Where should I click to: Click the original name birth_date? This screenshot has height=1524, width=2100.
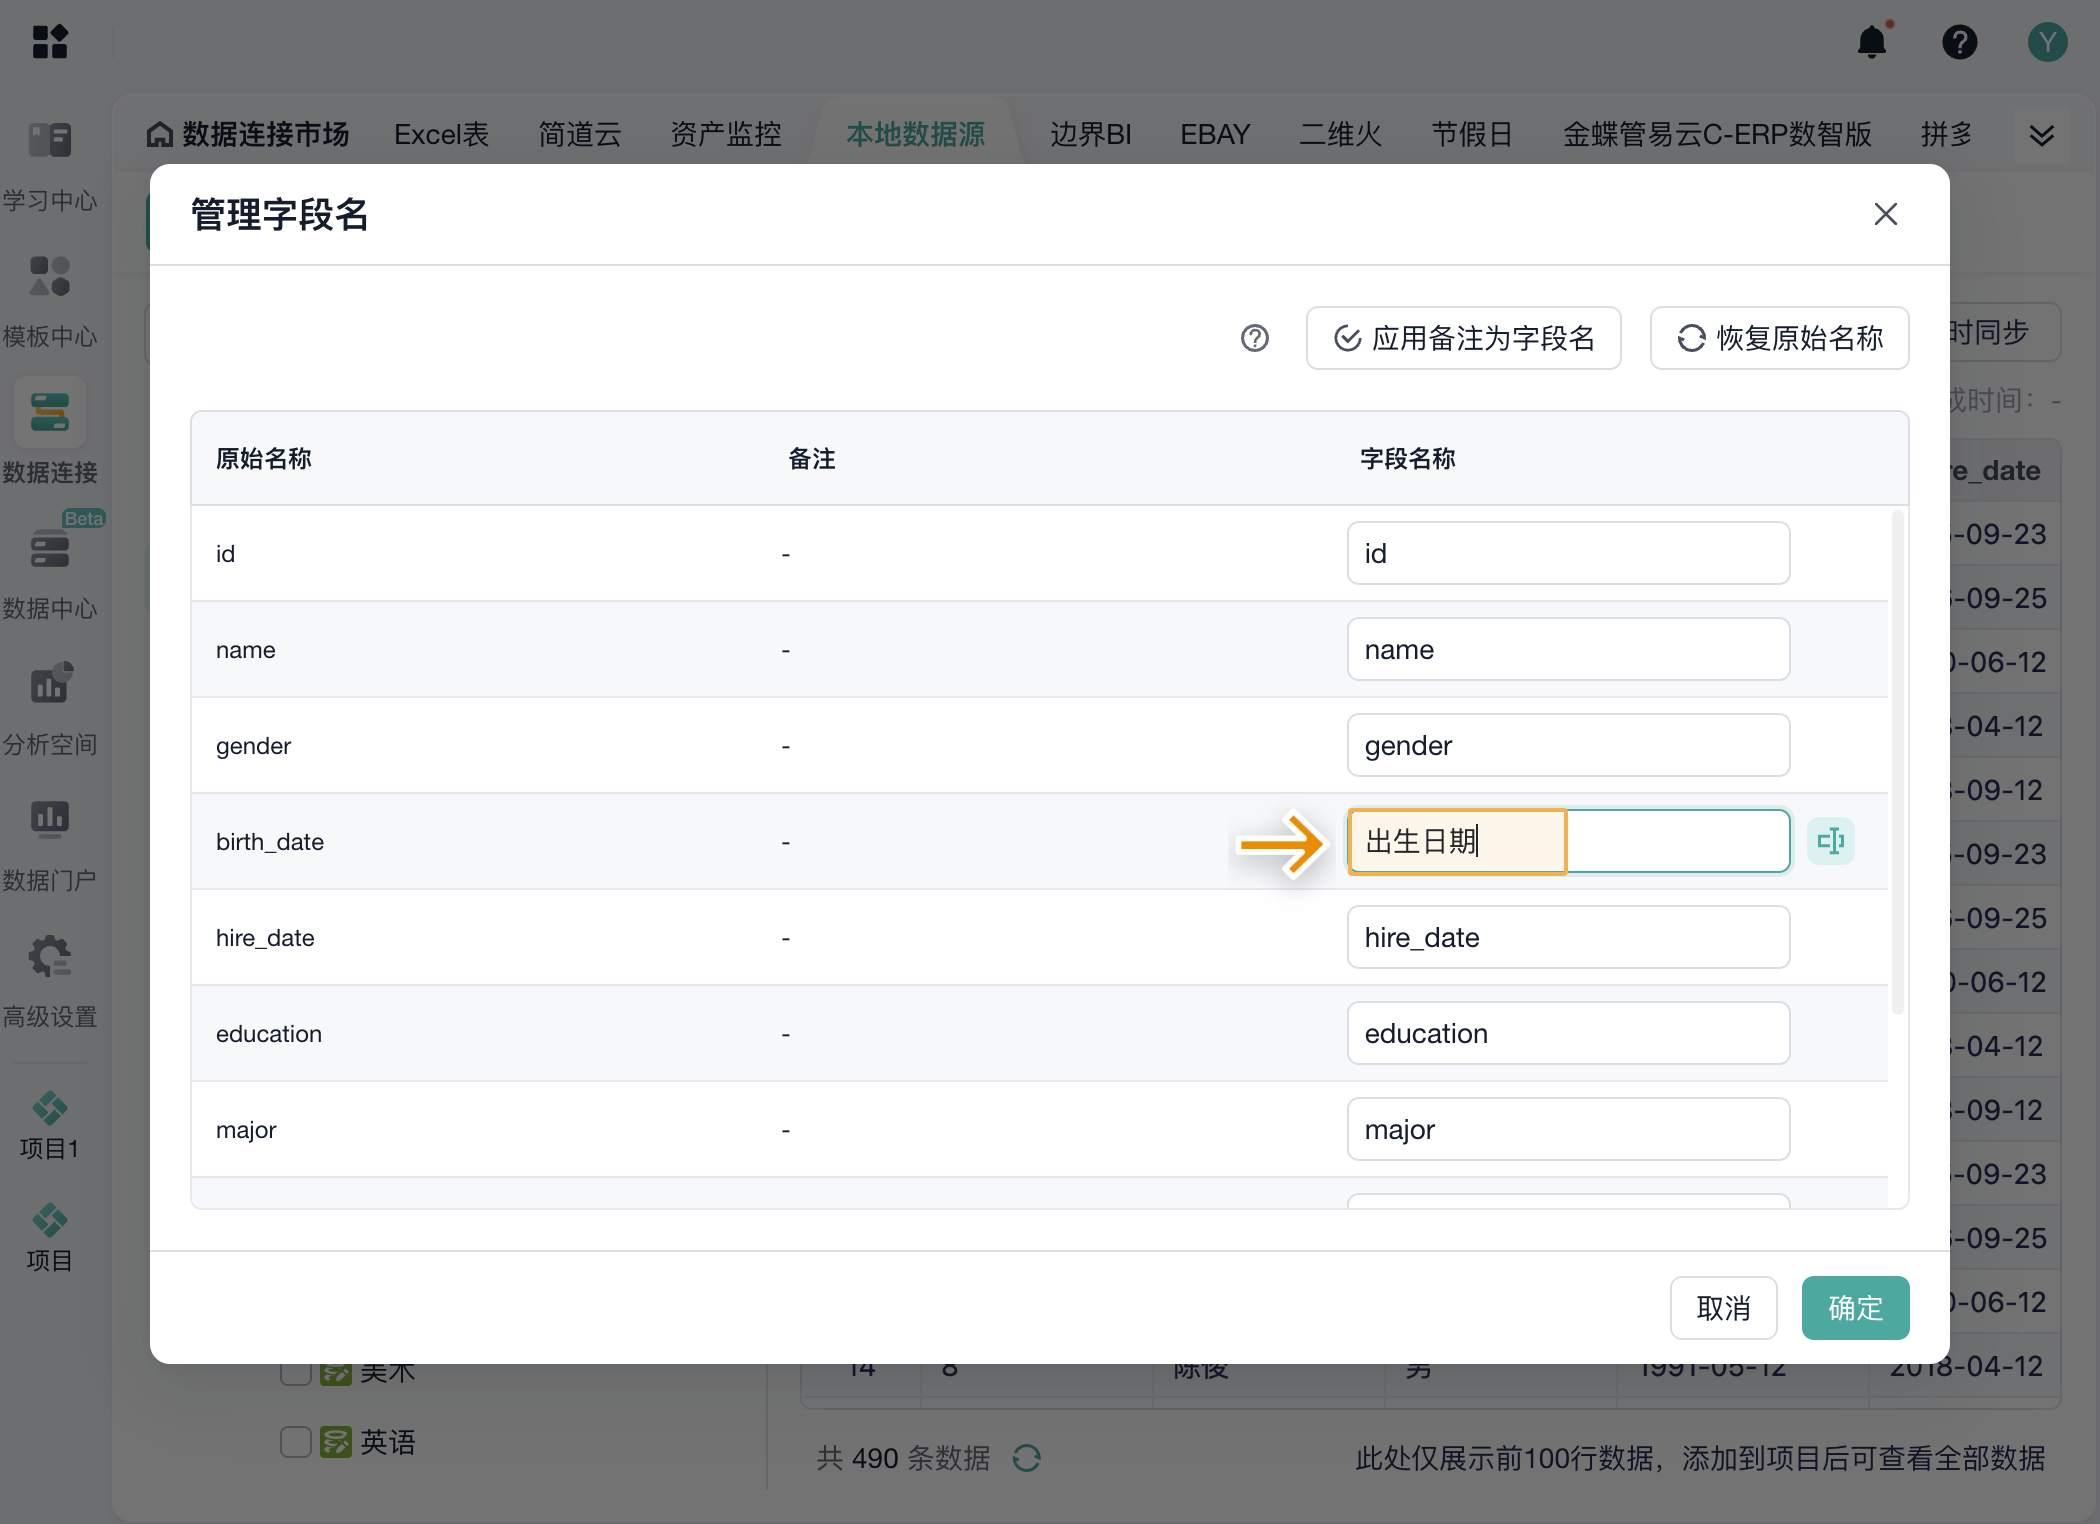coord(270,842)
